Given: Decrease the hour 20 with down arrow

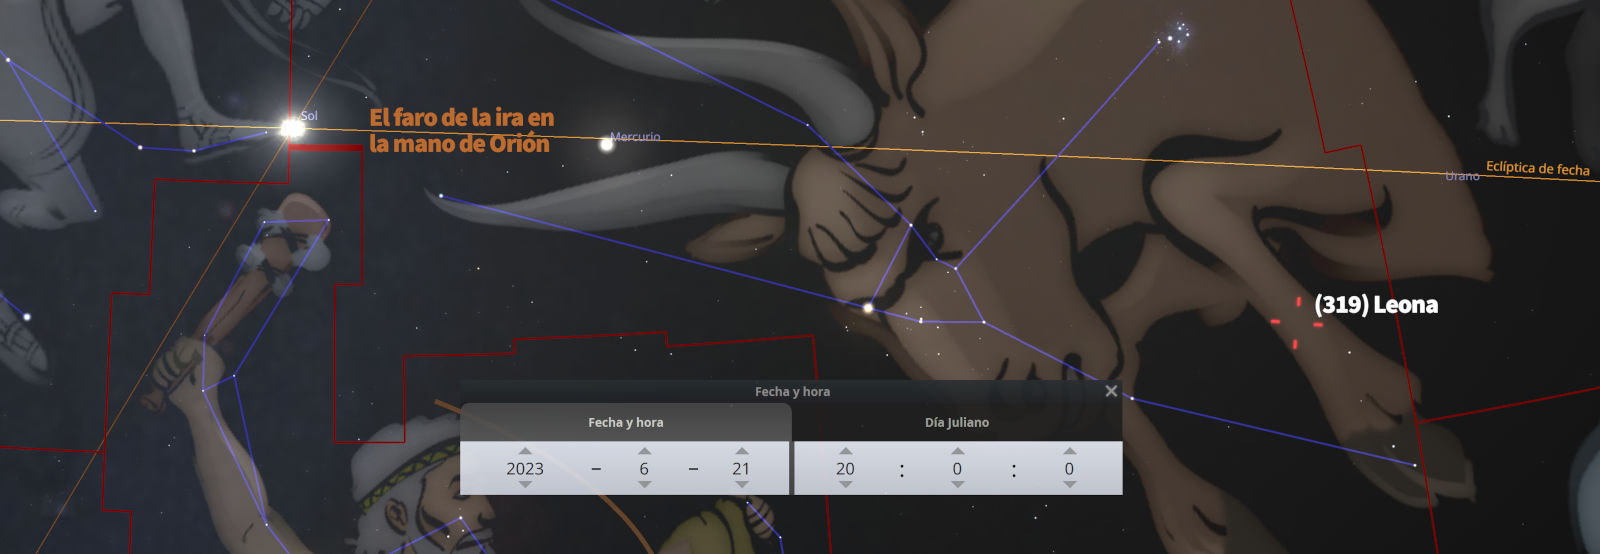Looking at the screenshot, I should [x=845, y=485].
